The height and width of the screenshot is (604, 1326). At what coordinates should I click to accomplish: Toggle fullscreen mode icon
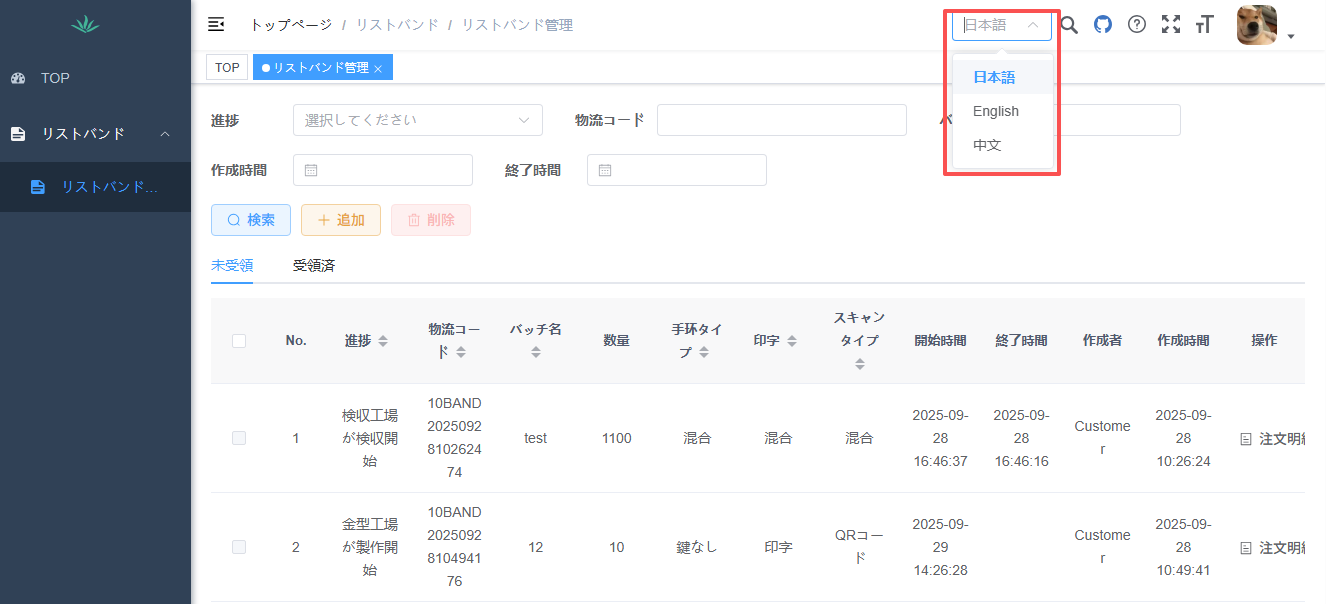click(1171, 25)
